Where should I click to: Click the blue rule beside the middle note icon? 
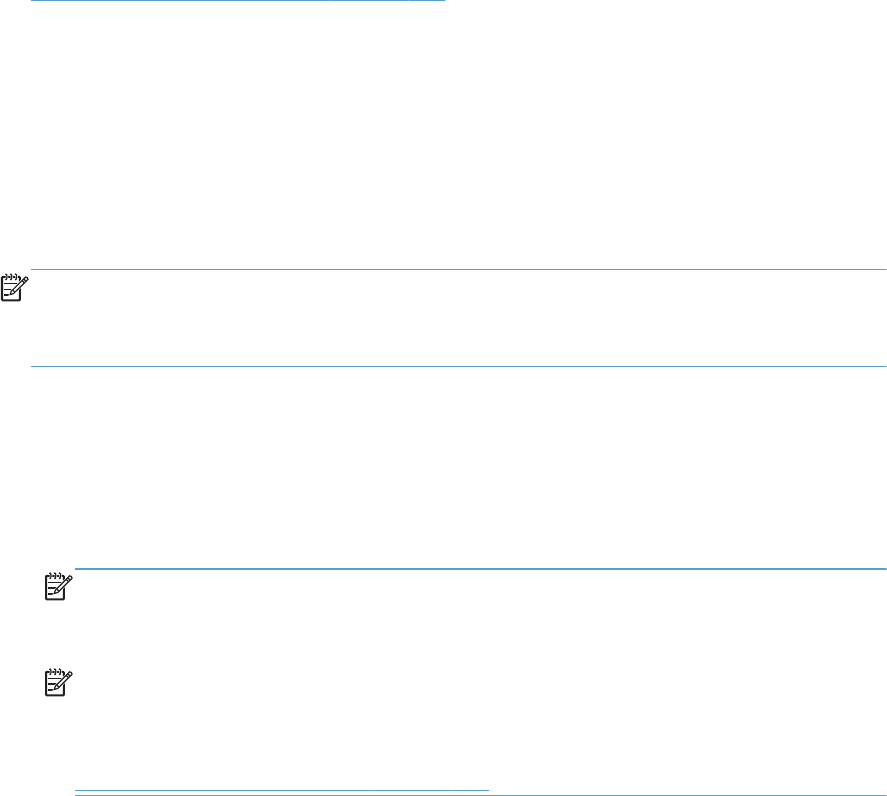coord(480,570)
